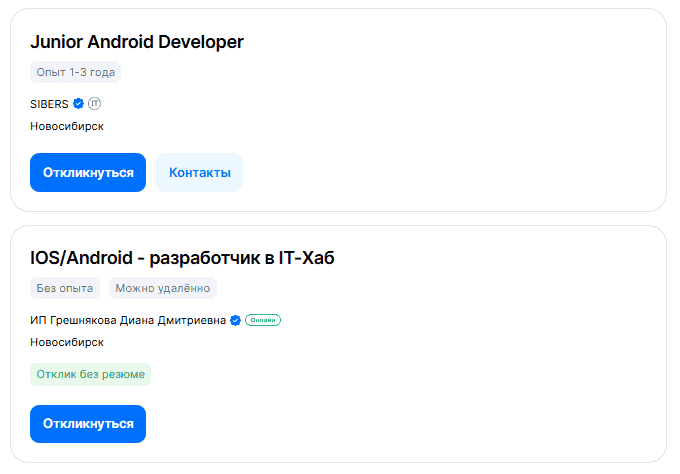This screenshot has width=680, height=474.
Task: Click the gap between the two vacancy cards
Action: (340, 219)
